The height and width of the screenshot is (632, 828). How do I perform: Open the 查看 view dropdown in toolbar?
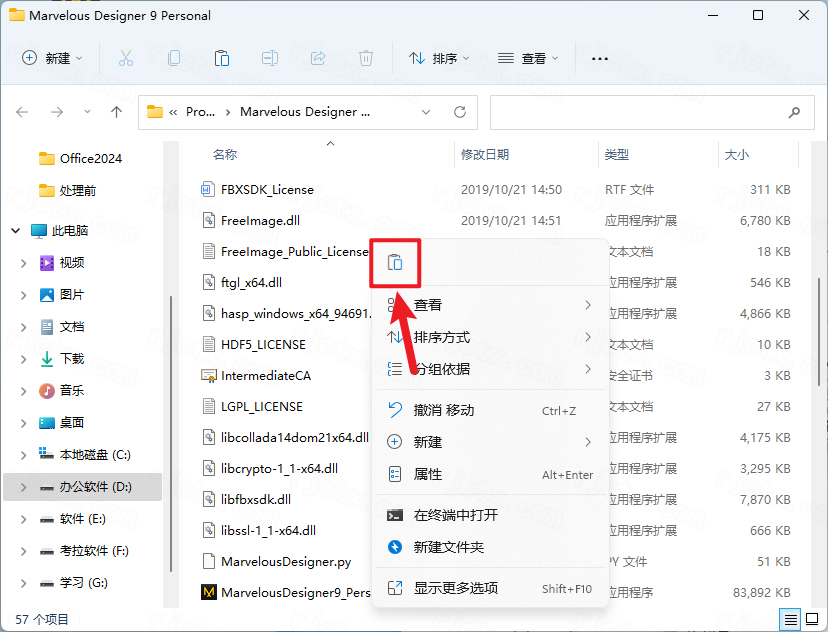528,58
